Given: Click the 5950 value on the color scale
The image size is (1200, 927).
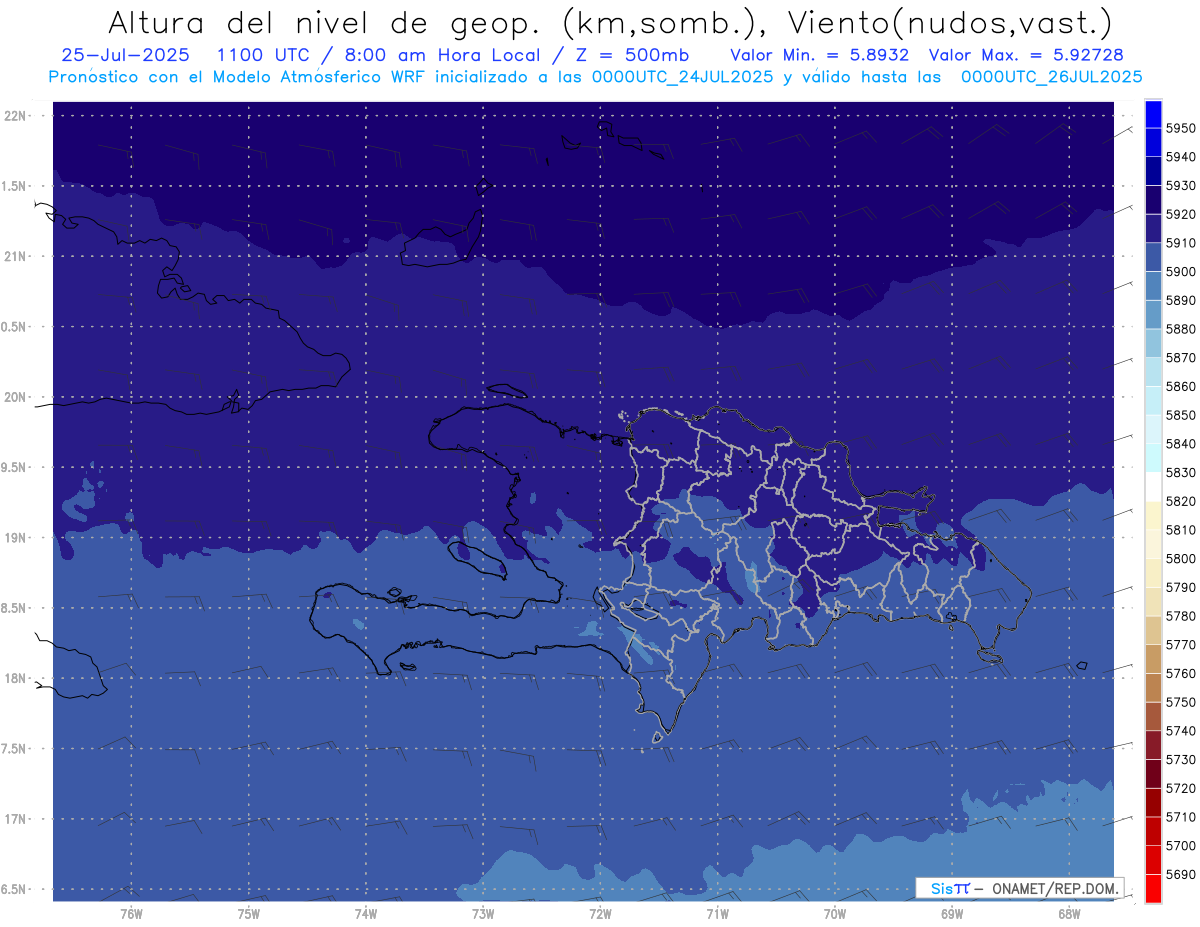Looking at the screenshot, I should point(1181,129).
